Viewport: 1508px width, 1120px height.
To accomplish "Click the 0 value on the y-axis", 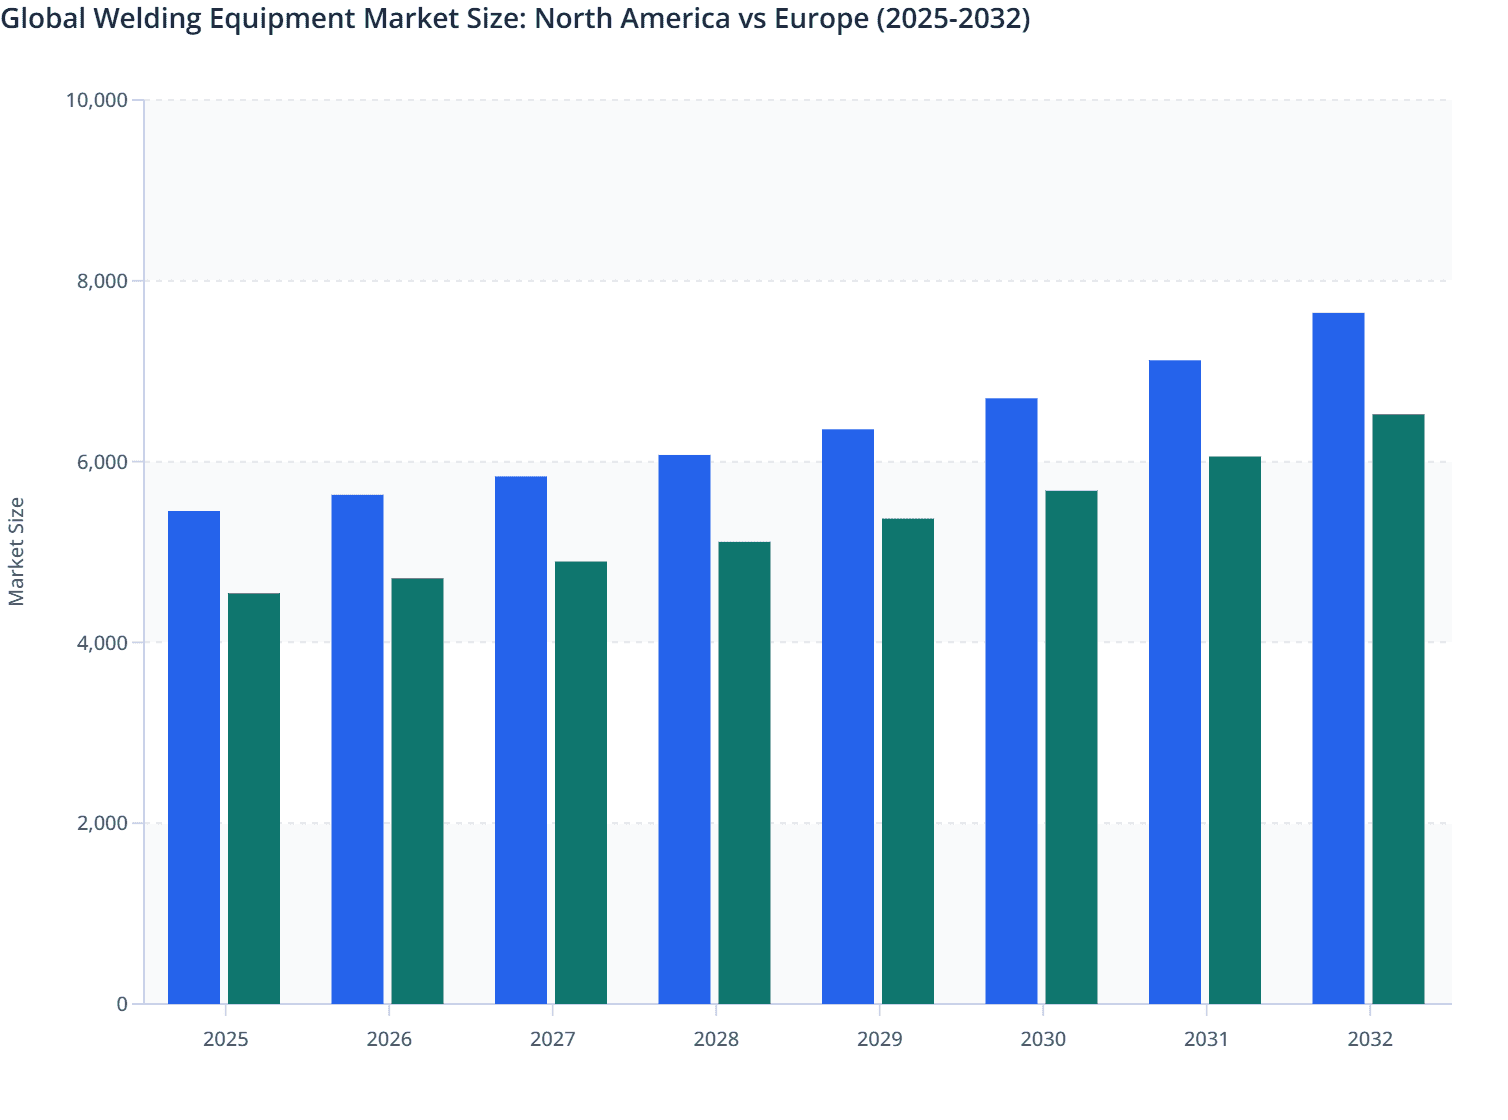I will [x=124, y=1003].
